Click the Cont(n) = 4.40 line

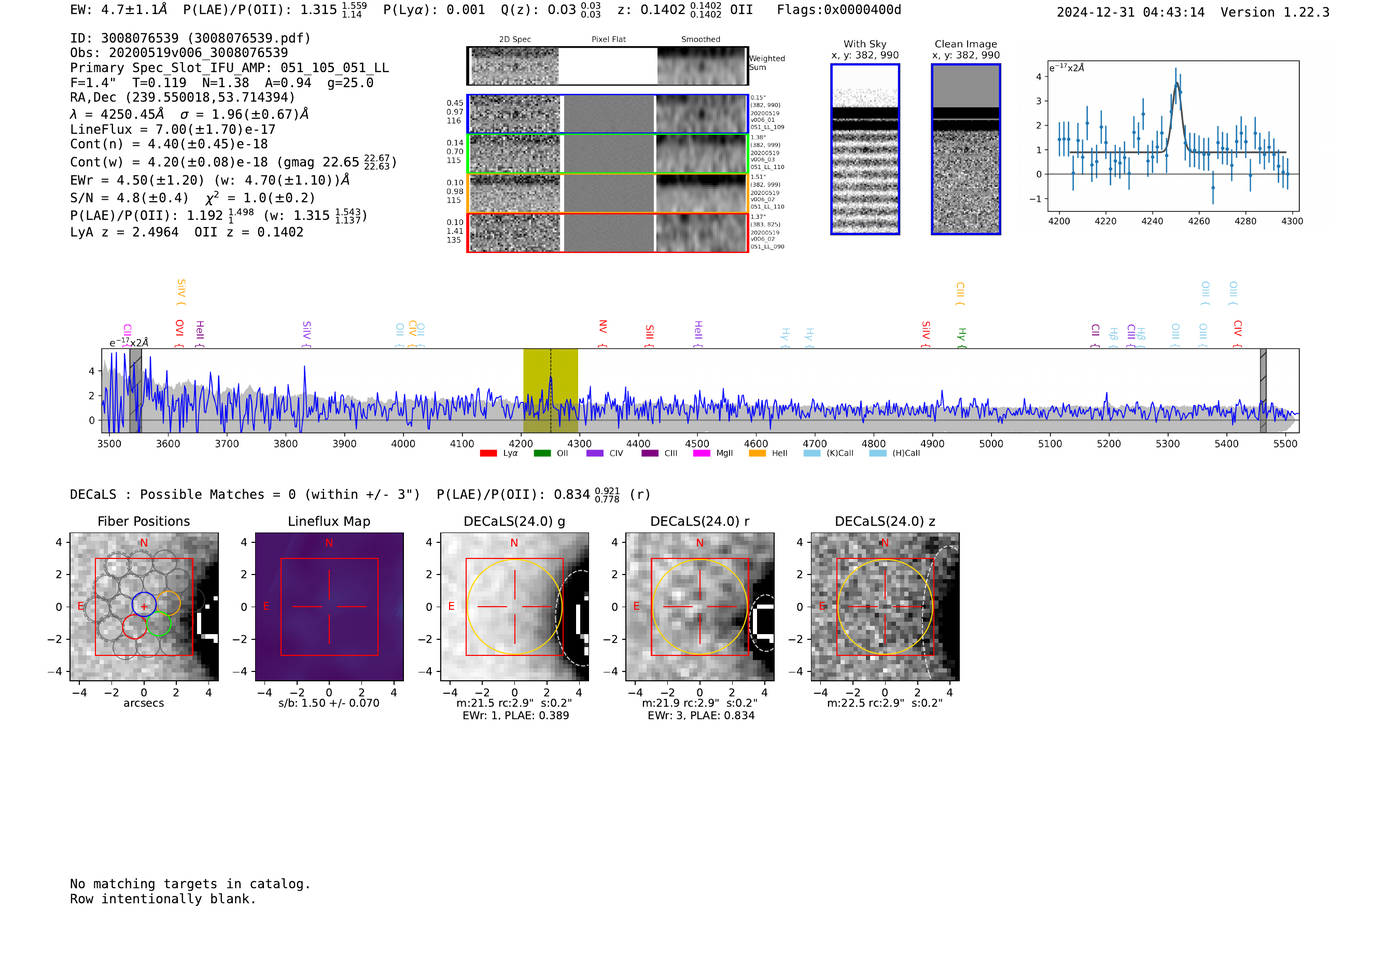pos(169,144)
